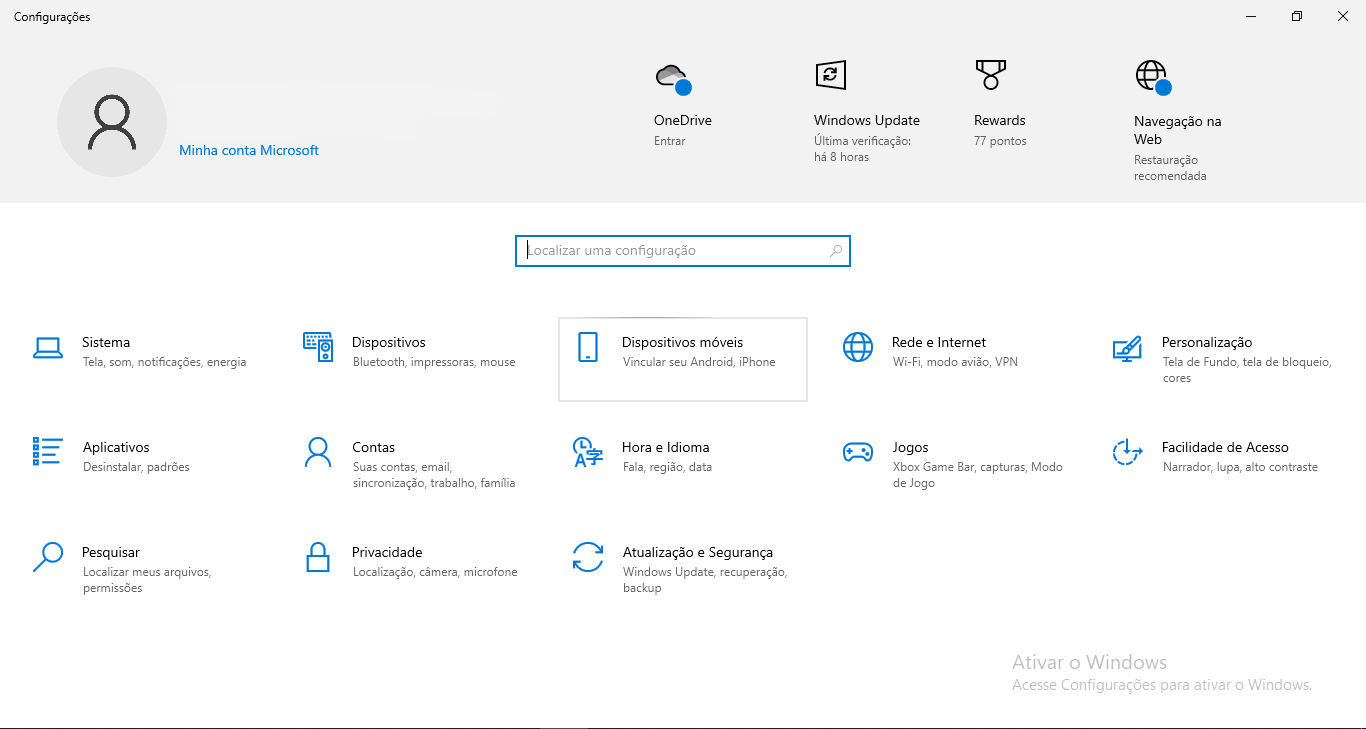Viewport: 1366px width, 729px height.
Task: Click the OneDrive cloud icon
Action: coord(671,77)
